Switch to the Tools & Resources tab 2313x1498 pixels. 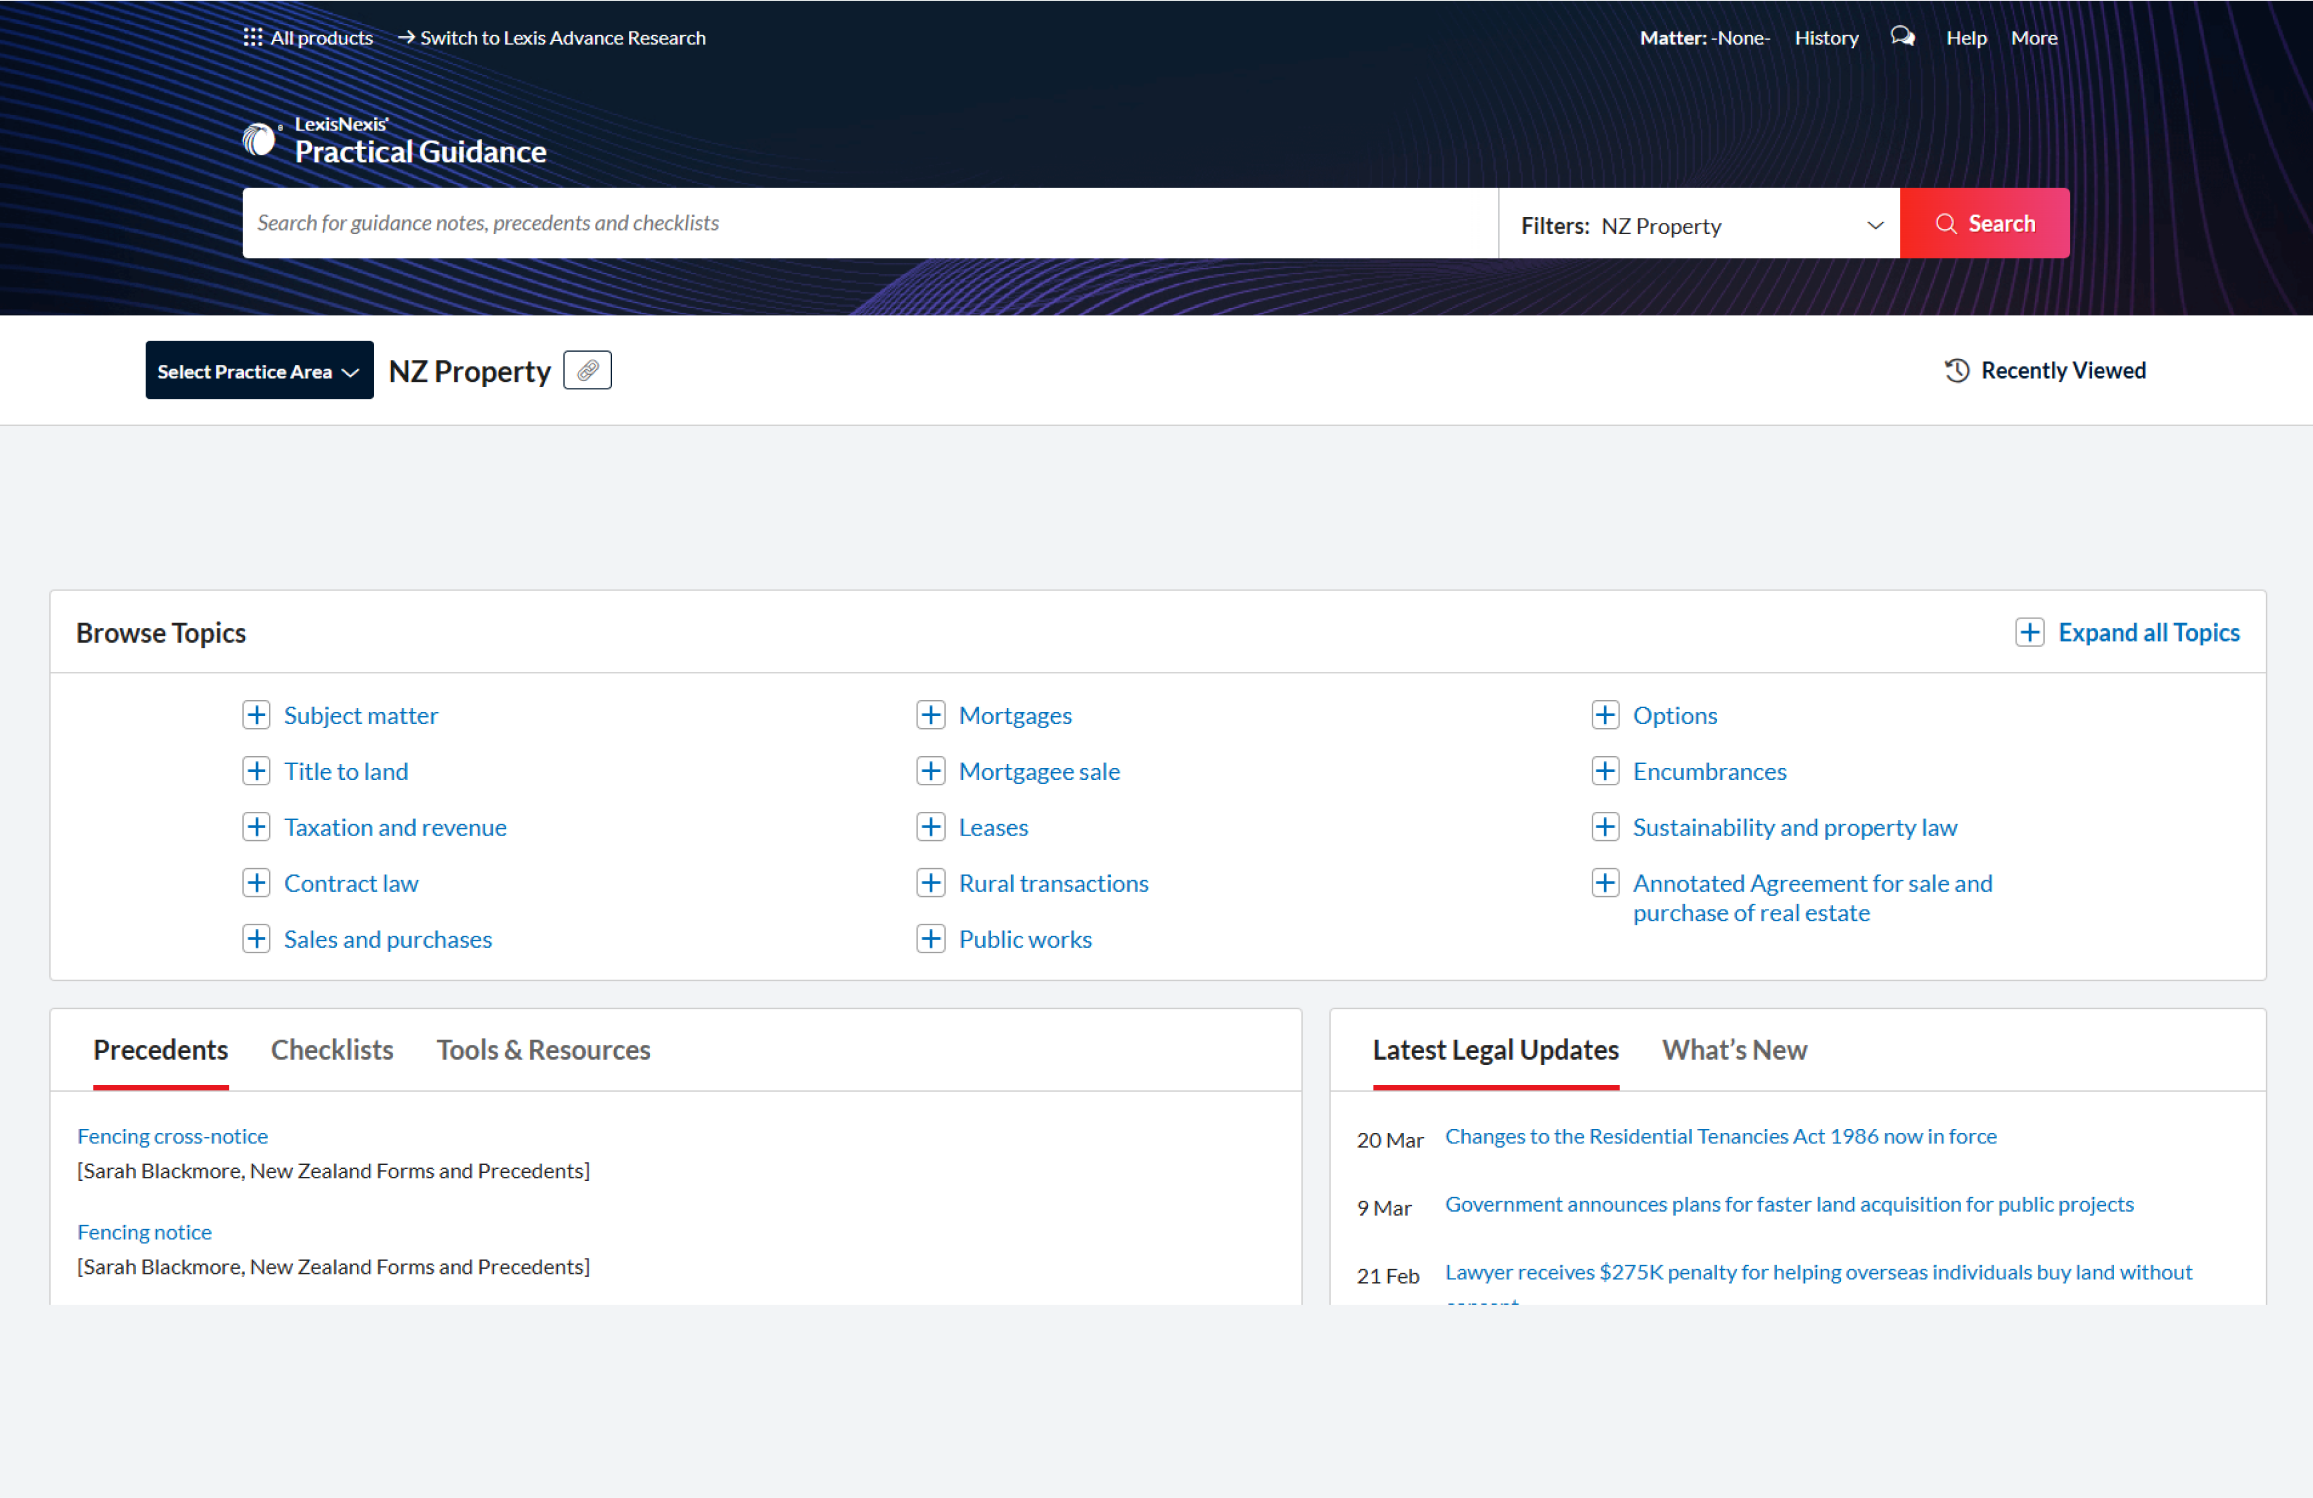click(x=543, y=1050)
